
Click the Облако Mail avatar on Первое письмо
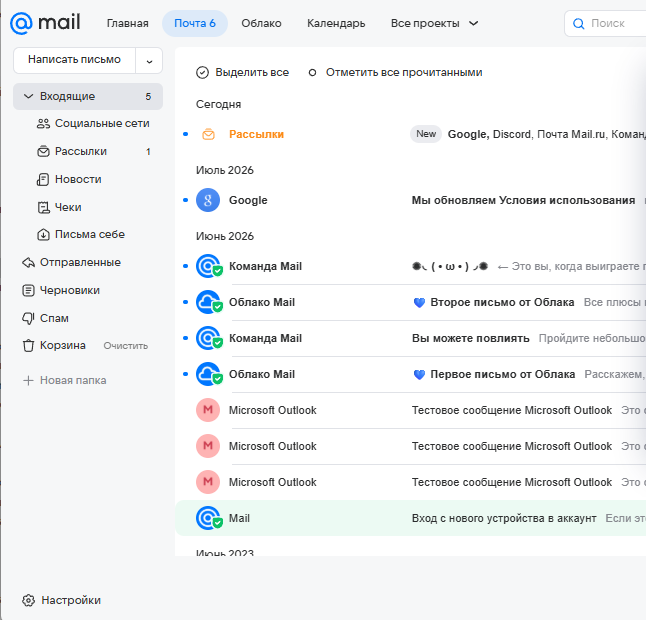pyautogui.click(x=208, y=374)
